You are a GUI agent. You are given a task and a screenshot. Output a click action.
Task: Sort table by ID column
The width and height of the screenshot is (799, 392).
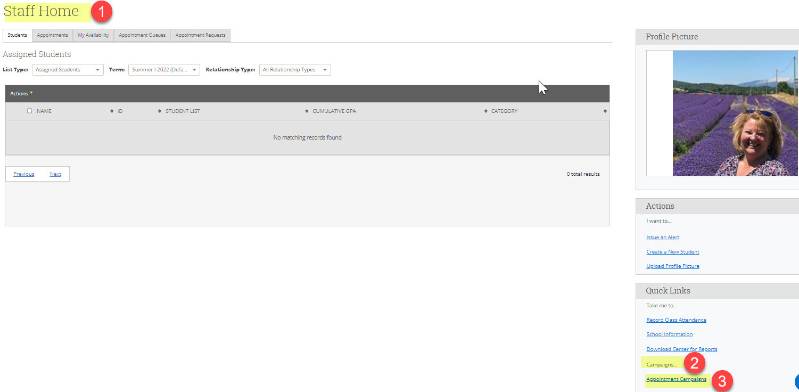point(120,111)
